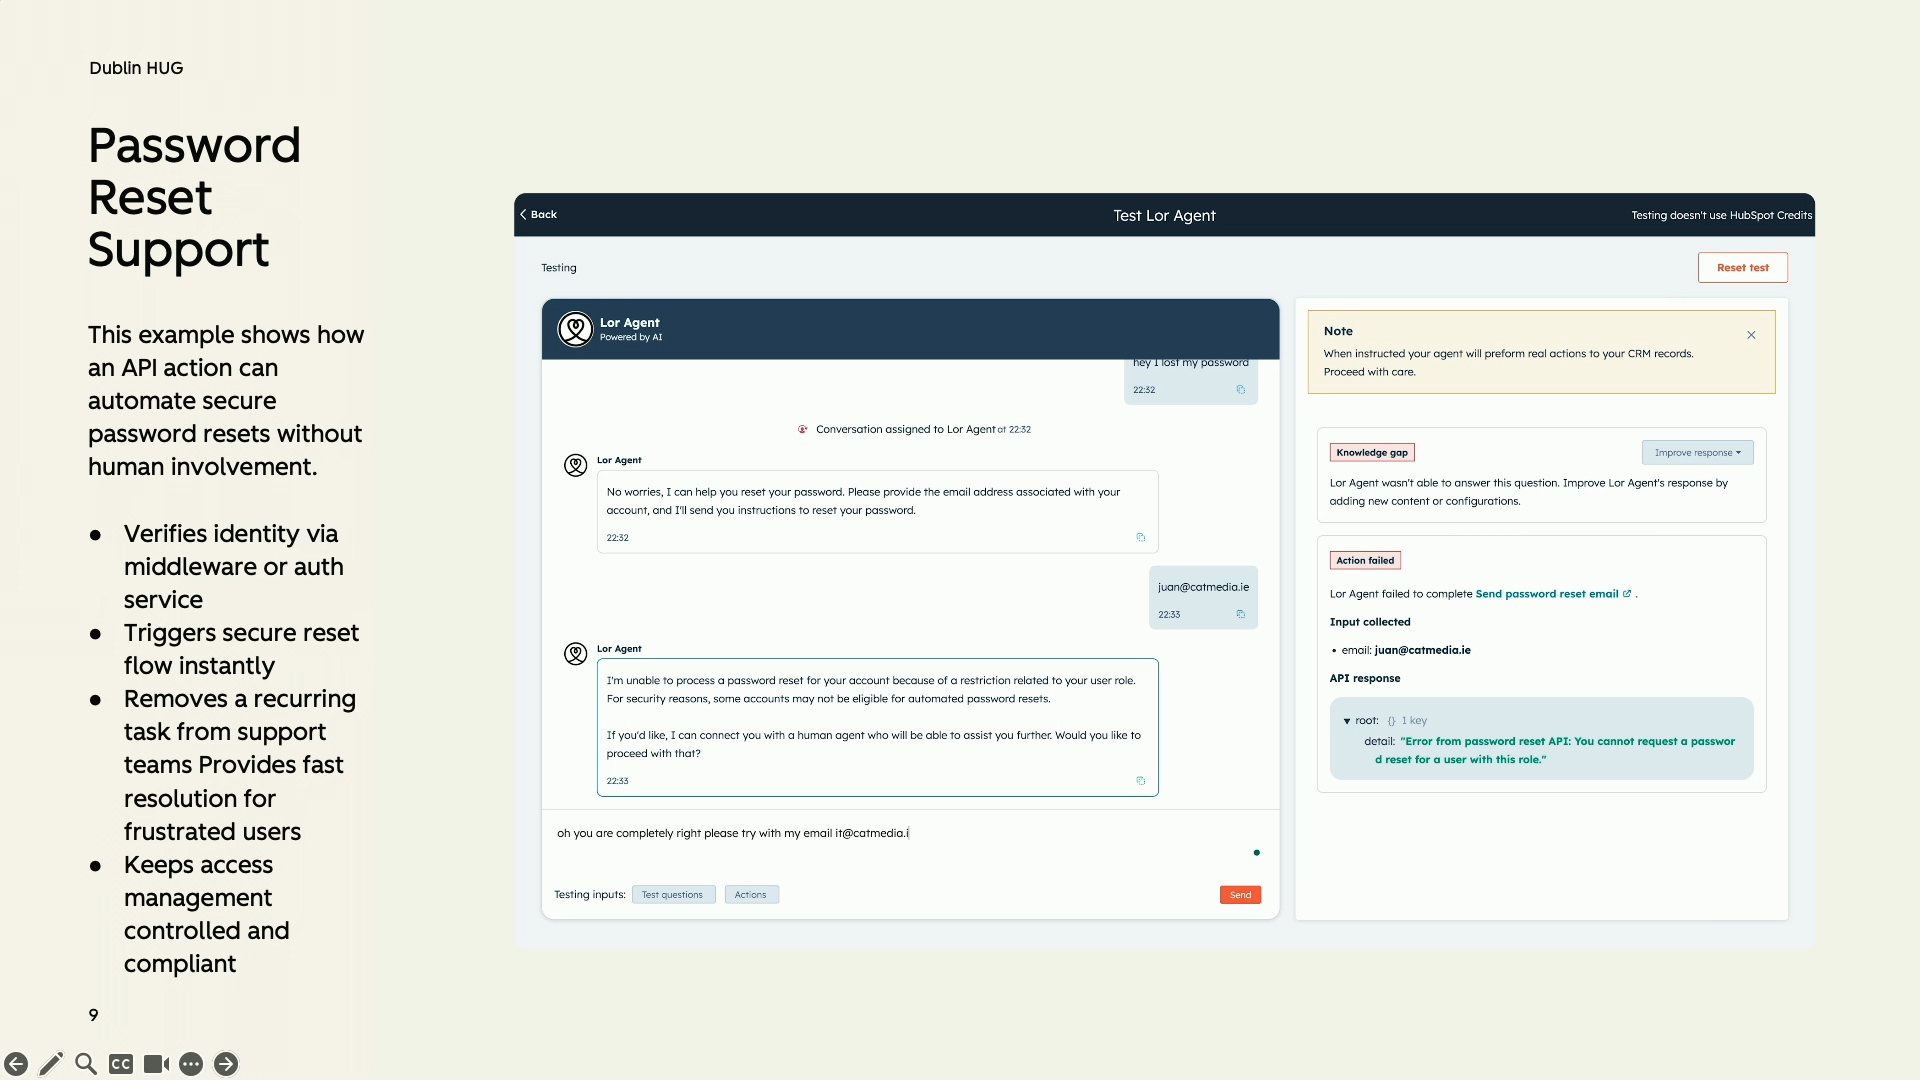Viewport: 1920px width, 1080px height.
Task: Collapse the API response root node
Action: click(x=1347, y=721)
